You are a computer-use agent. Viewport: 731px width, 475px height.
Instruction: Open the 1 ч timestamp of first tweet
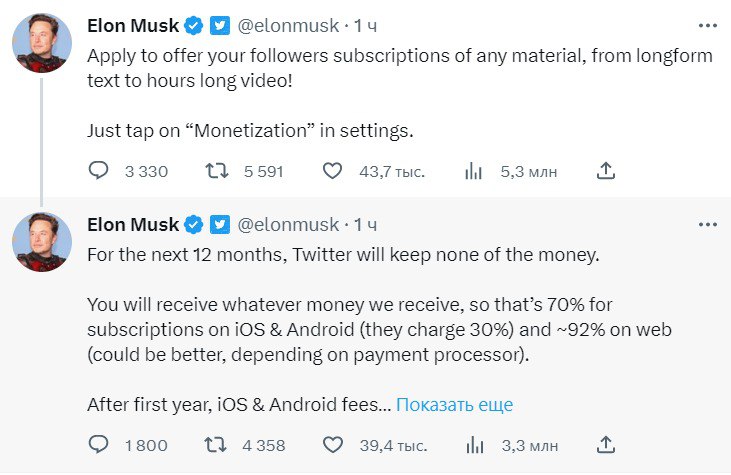[366, 25]
